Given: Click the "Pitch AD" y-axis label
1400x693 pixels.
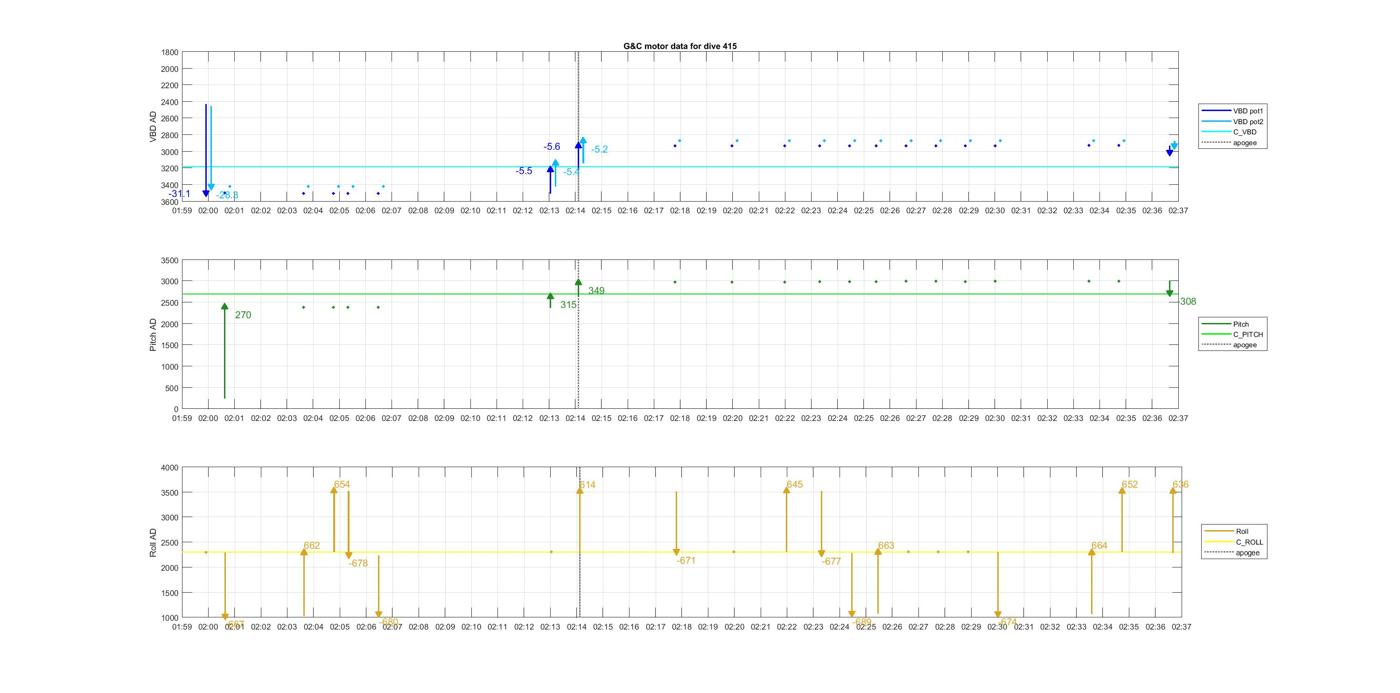Looking at the screenshot, I should coord(154,335).
